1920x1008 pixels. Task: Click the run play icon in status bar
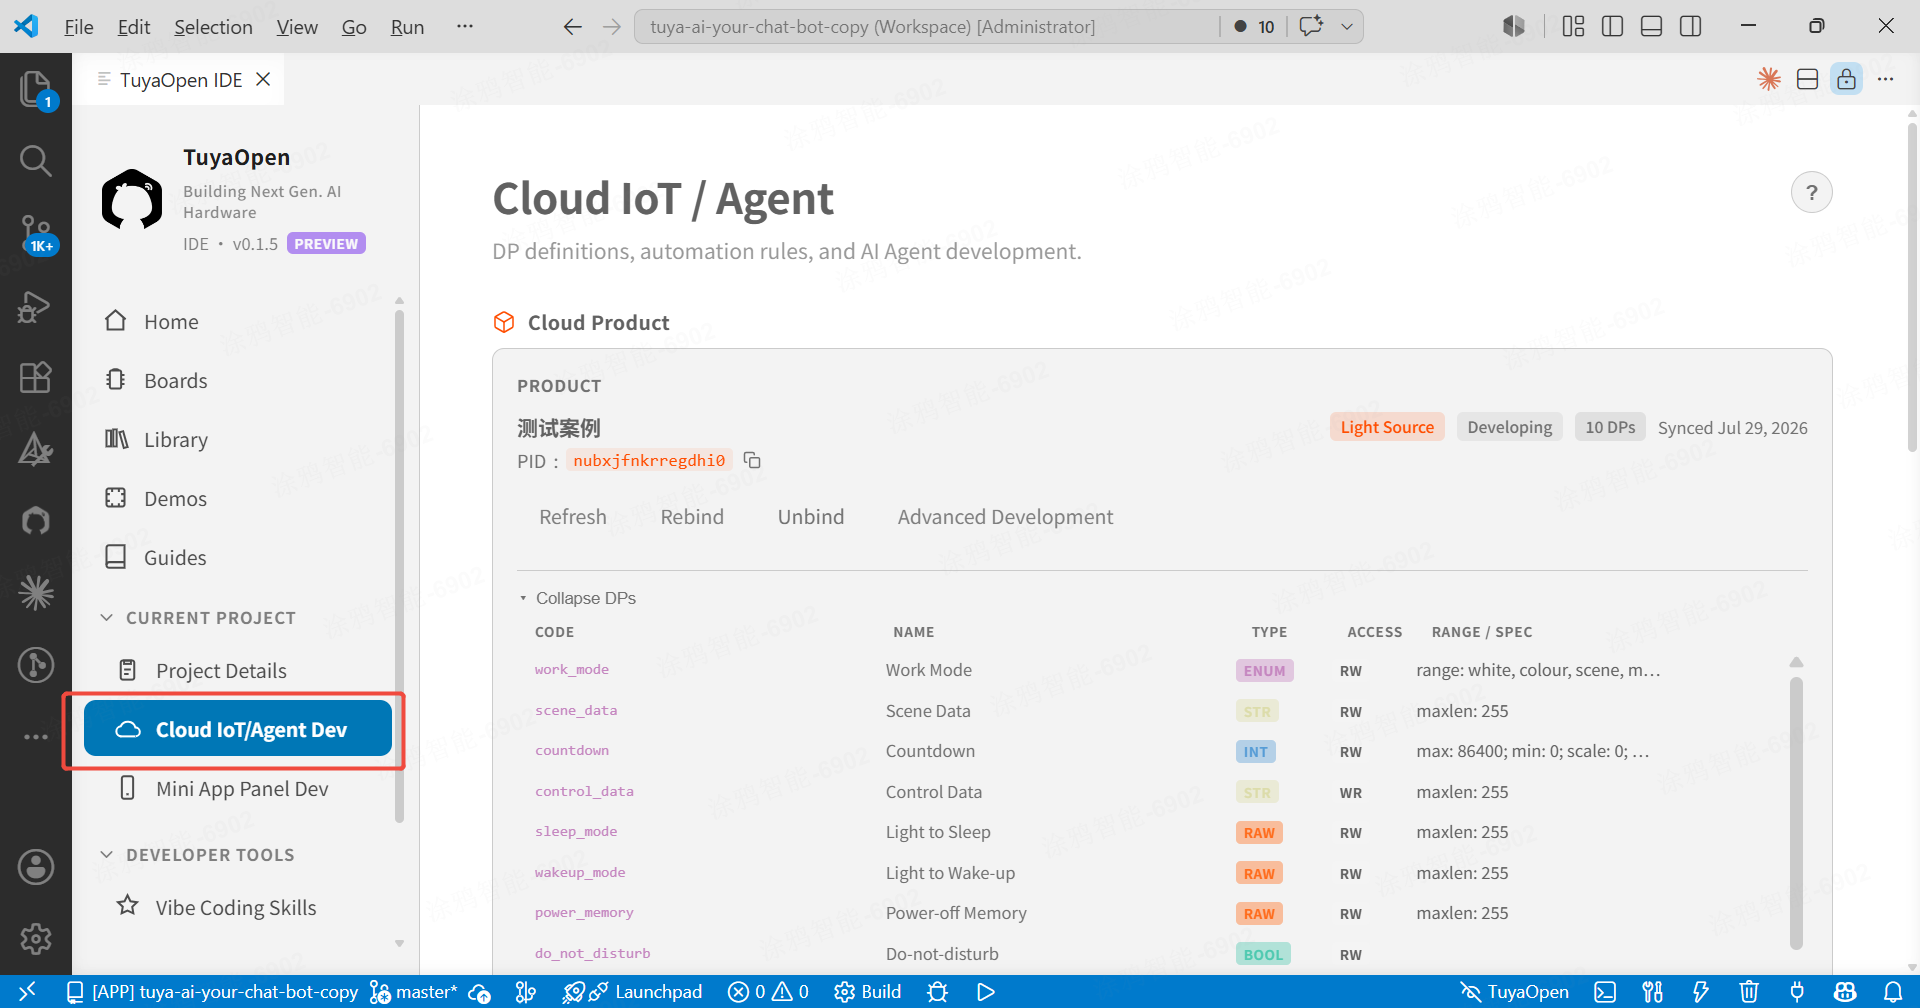tap(985, 992)
